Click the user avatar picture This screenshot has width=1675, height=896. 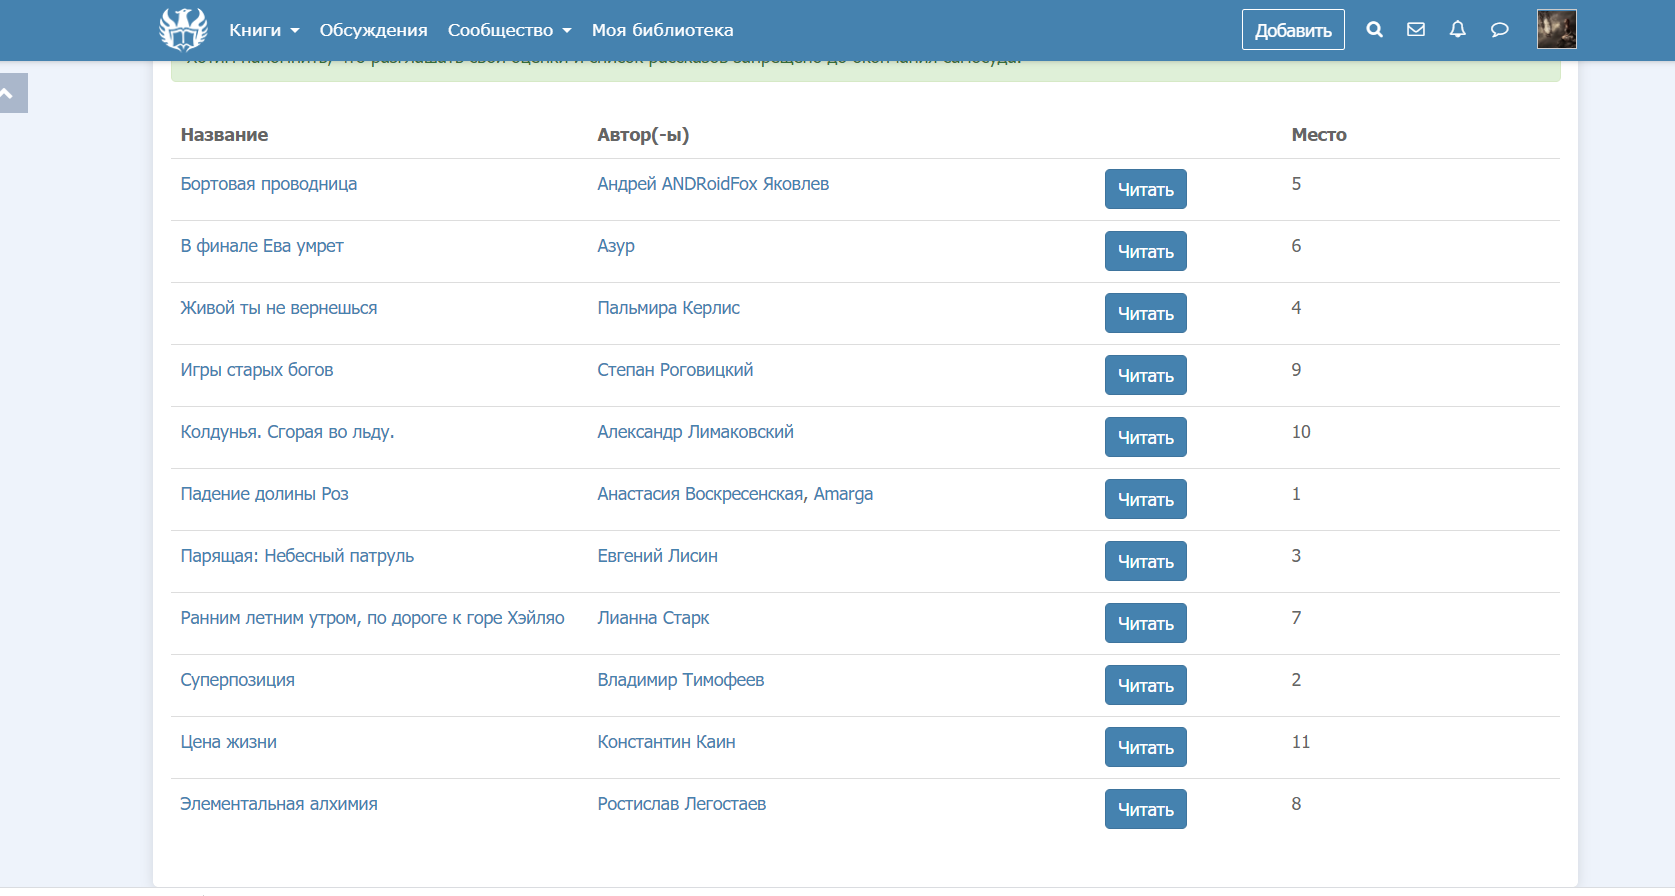point(1556,29)
